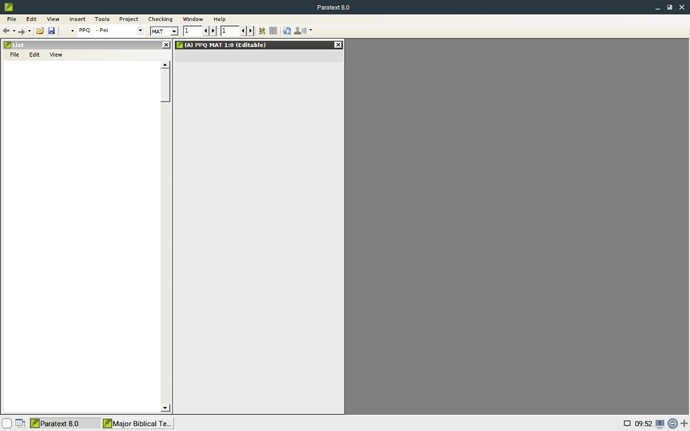Go to previous verse arrow
The image size is (690, 431).
click(243, 31)
